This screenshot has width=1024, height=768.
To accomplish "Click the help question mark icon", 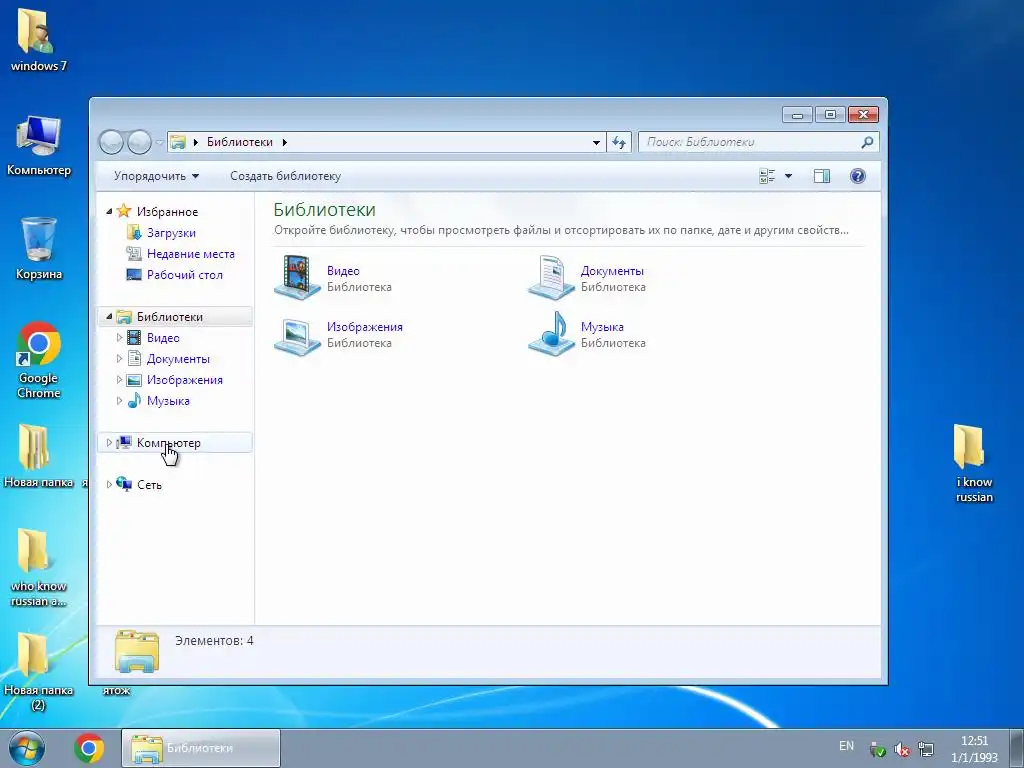I will pos(857,176).
